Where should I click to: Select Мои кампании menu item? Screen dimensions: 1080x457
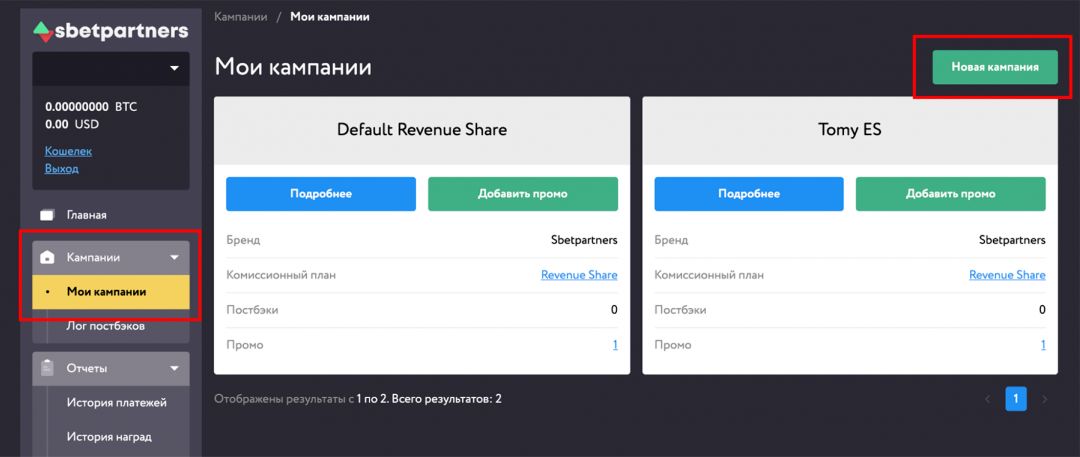(111, 292)
